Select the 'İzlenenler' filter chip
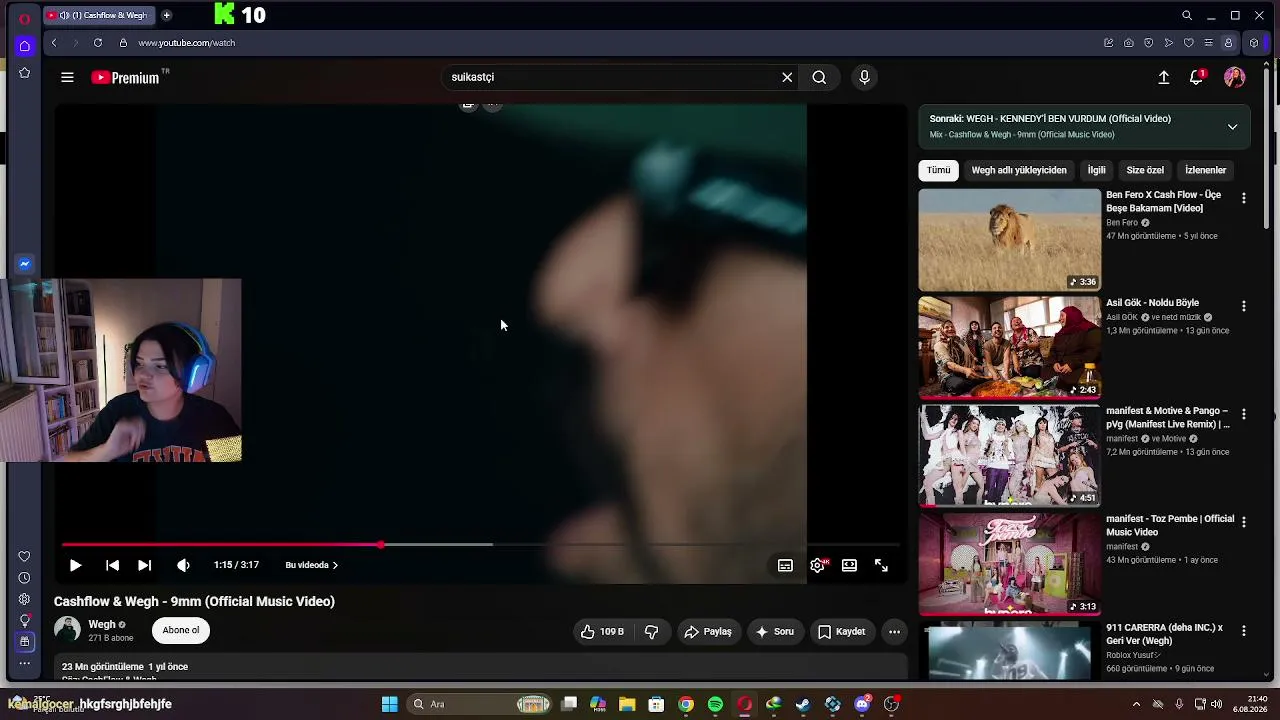The height and width of the screenshot is (720, 1280). (1205, 170)
